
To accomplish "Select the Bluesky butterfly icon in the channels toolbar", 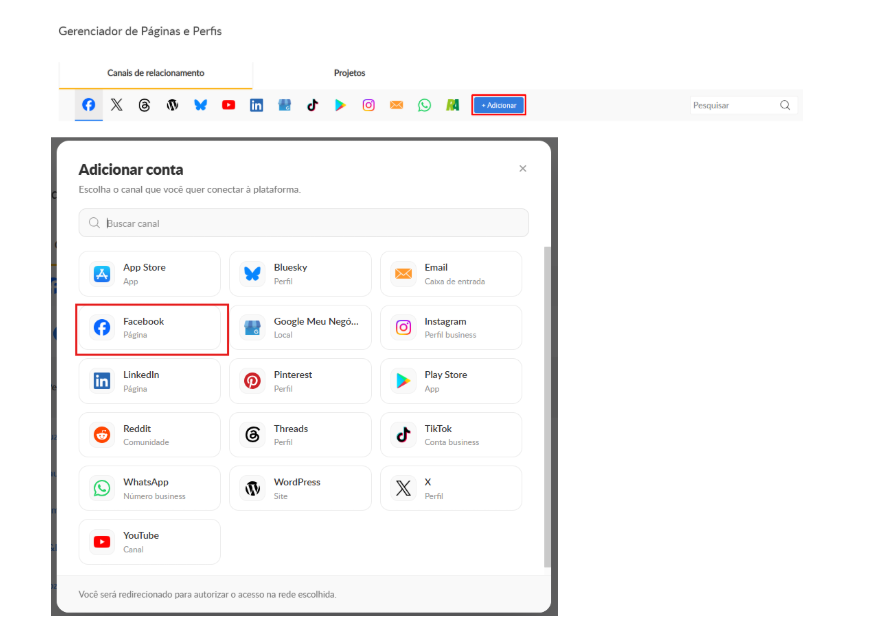I will 200,105.
